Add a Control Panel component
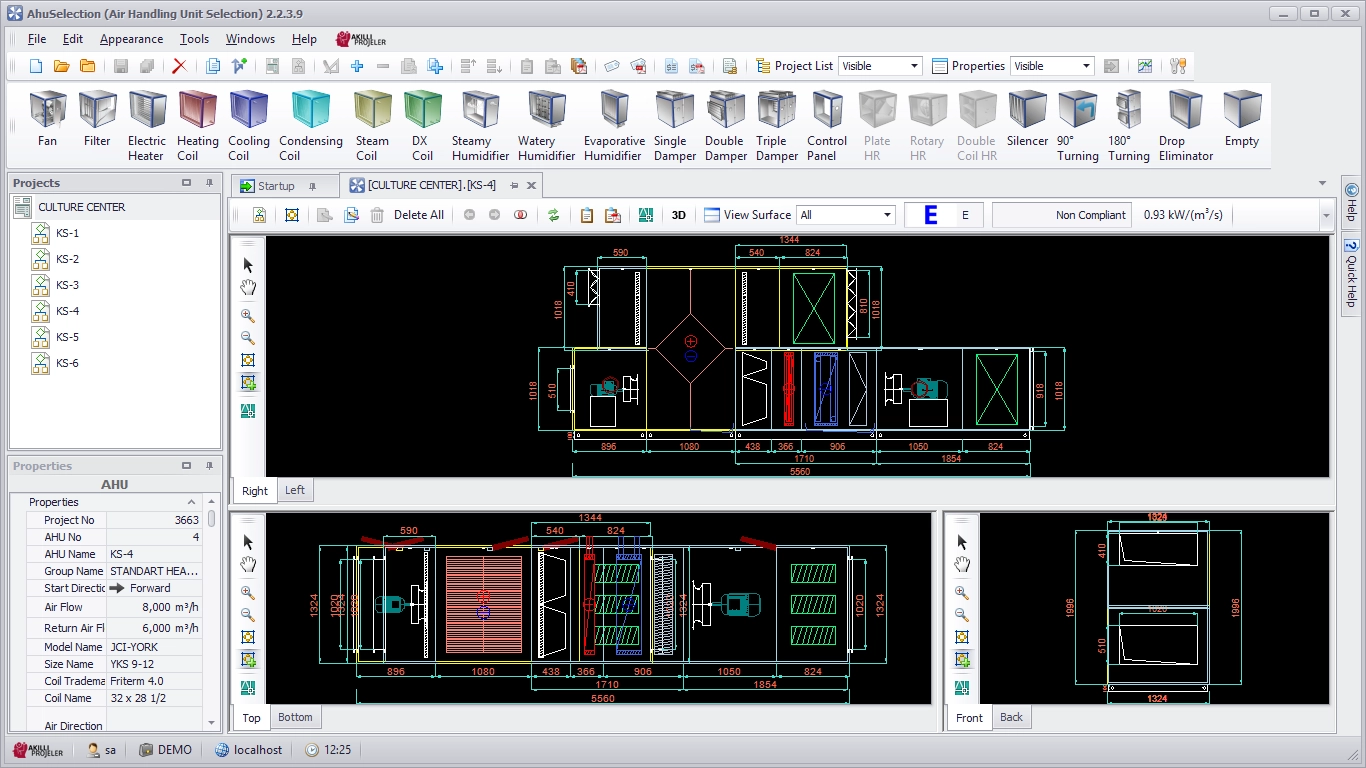Screen dimensions: 1366x768 click(x=827, y=126)
